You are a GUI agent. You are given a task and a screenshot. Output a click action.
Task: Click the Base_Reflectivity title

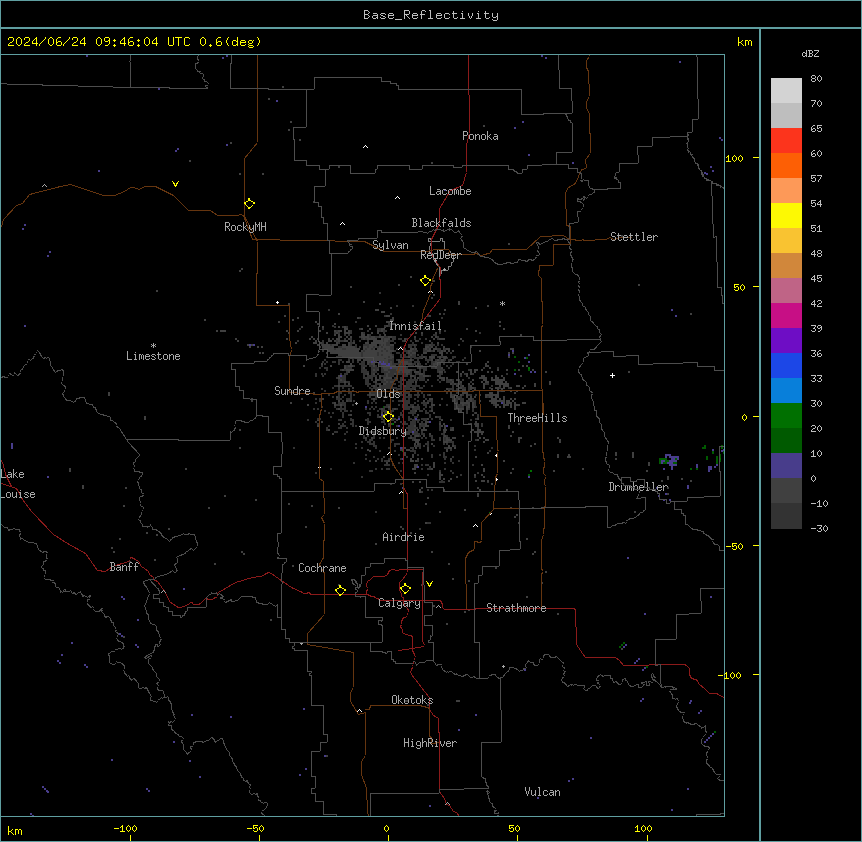point(431,15)
